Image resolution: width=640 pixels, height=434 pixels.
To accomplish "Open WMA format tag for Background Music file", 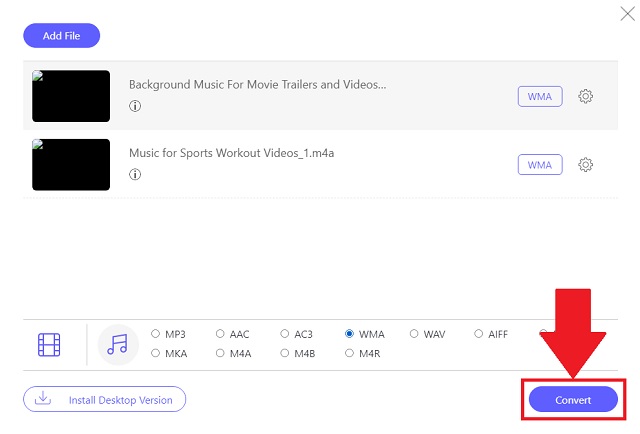I will click(x=540, y=96).
